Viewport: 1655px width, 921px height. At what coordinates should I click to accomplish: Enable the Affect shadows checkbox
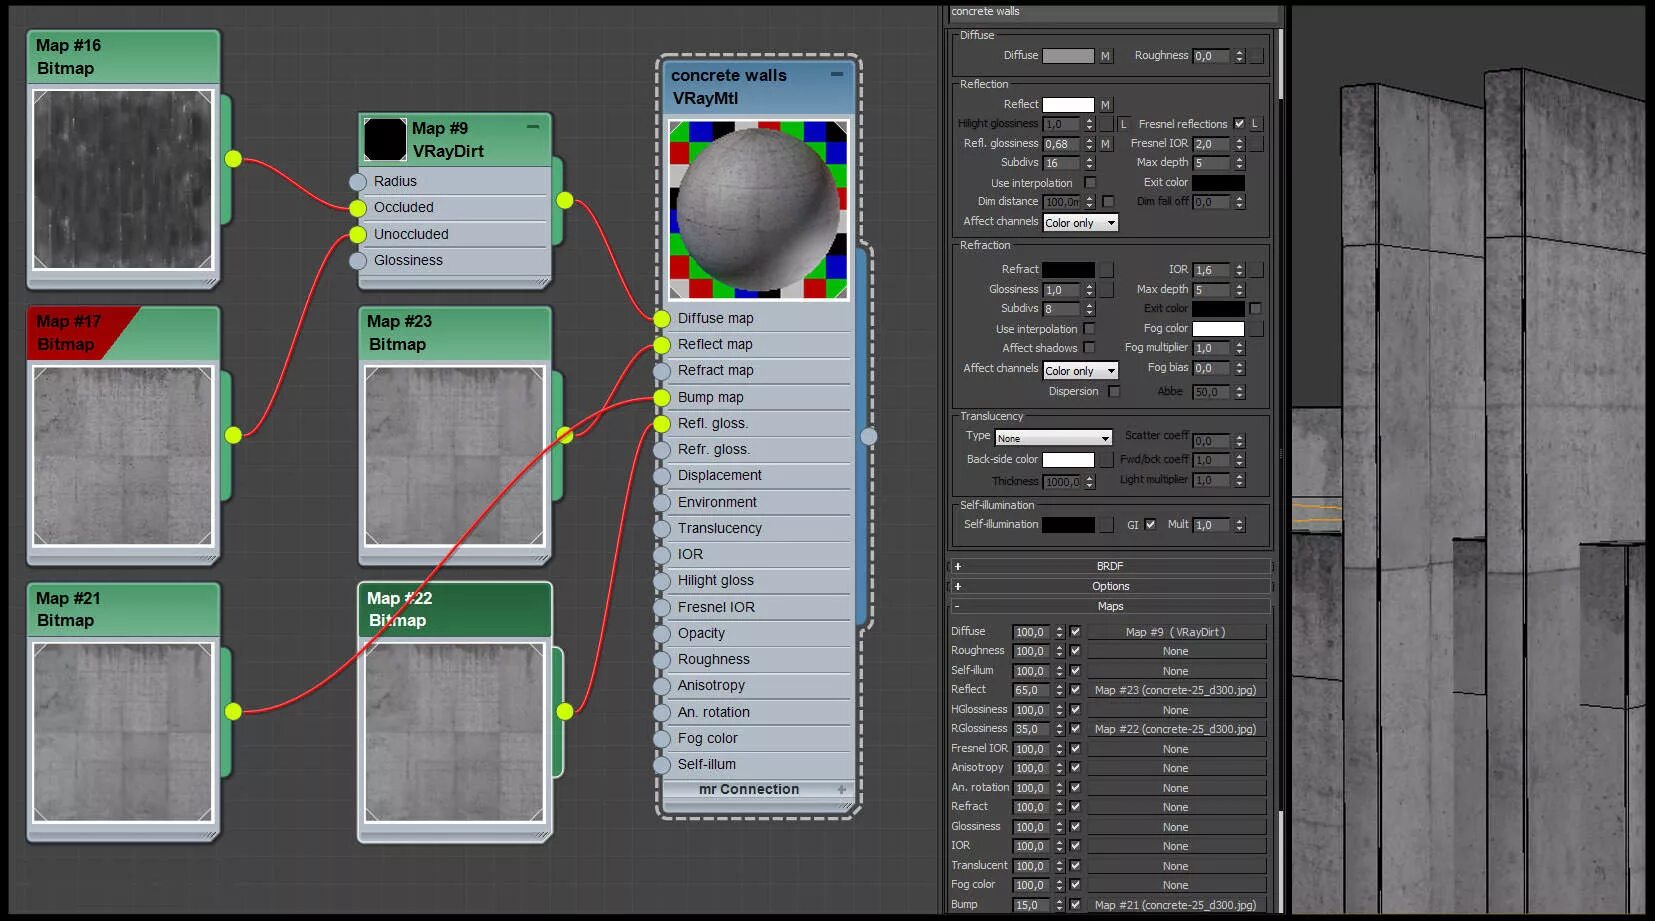pyautogui.click(x=1089, y=348)
